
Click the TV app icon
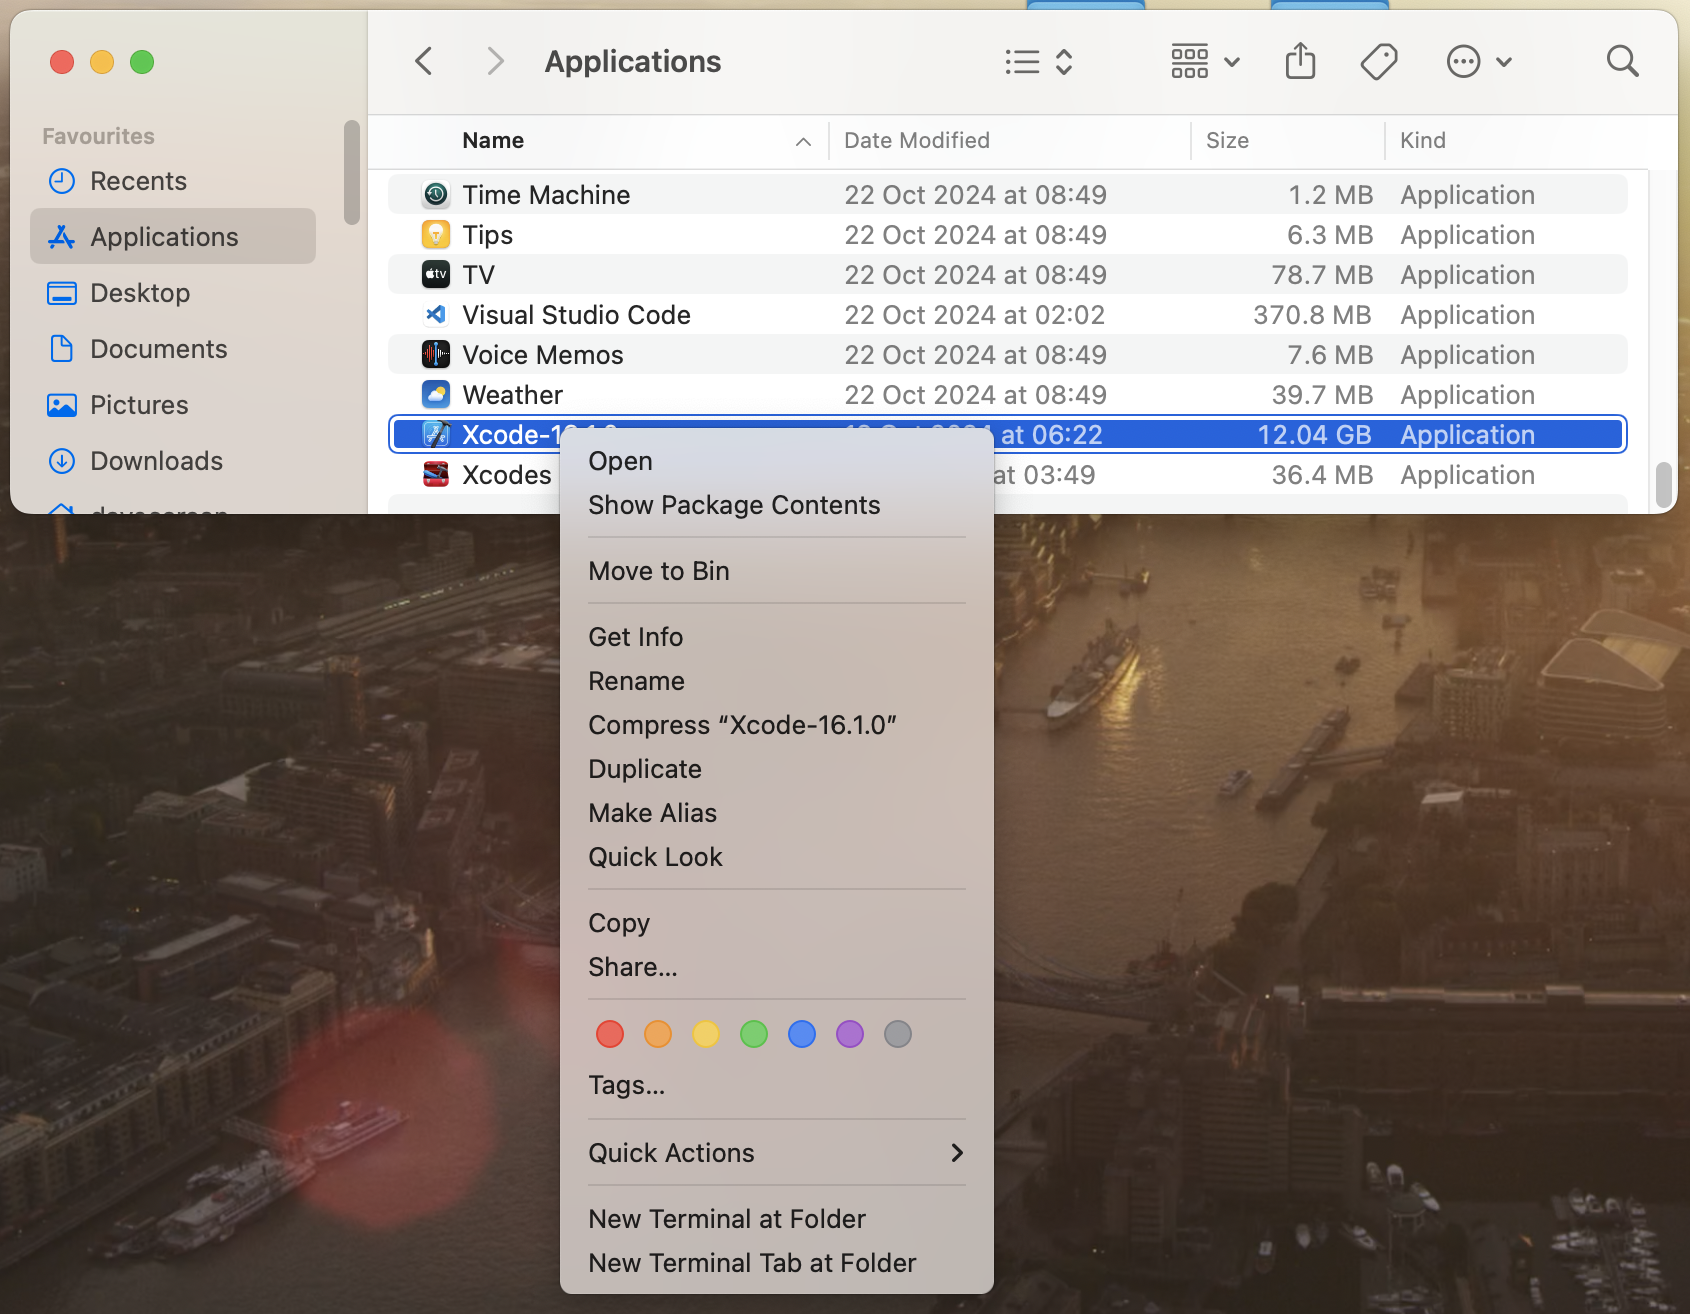pos(436,275)
